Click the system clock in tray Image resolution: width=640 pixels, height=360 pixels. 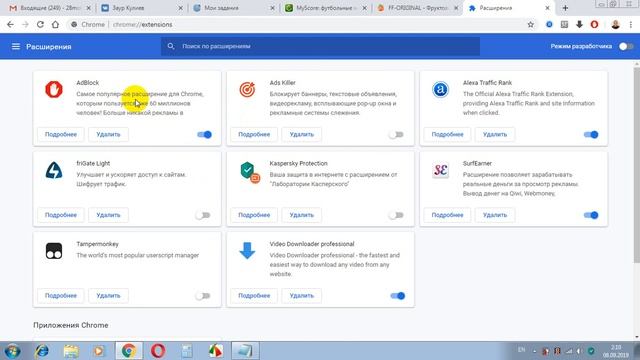click(x=616, y=351)
